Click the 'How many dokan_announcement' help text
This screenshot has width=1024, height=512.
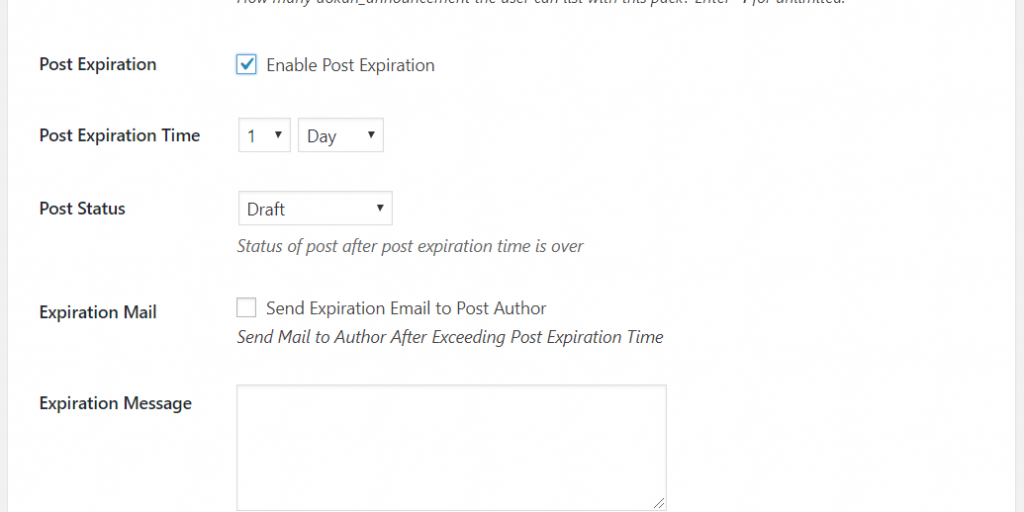click(540, 3)
